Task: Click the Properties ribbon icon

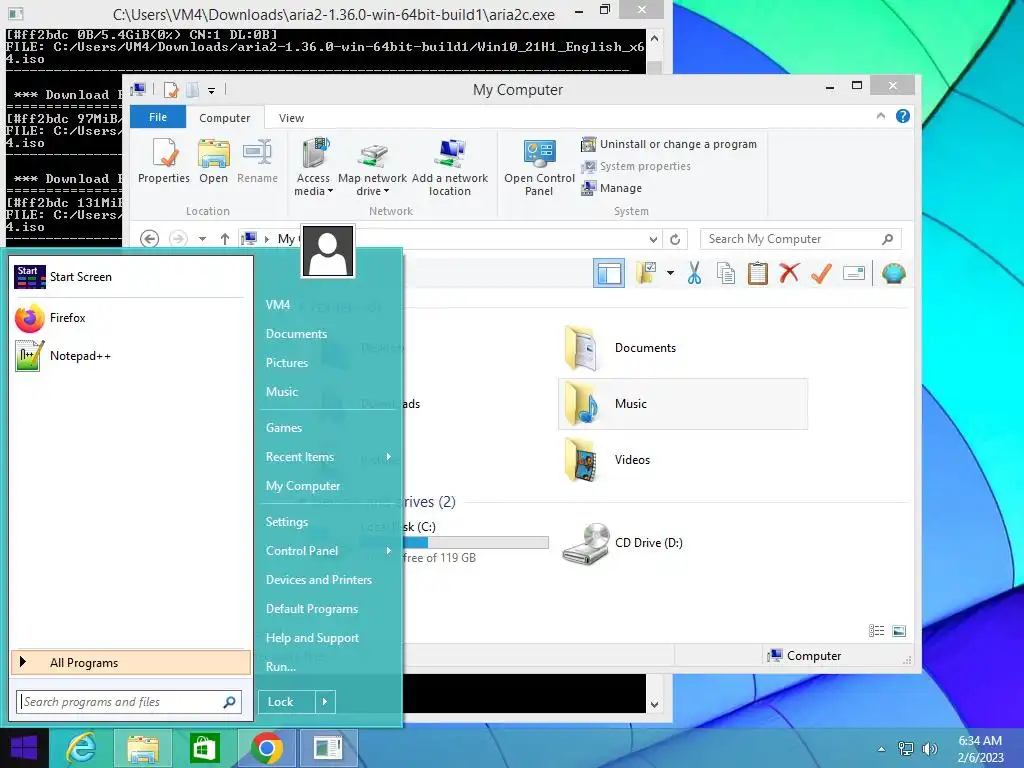Action: pyautogui.click(x=164, y=161)
